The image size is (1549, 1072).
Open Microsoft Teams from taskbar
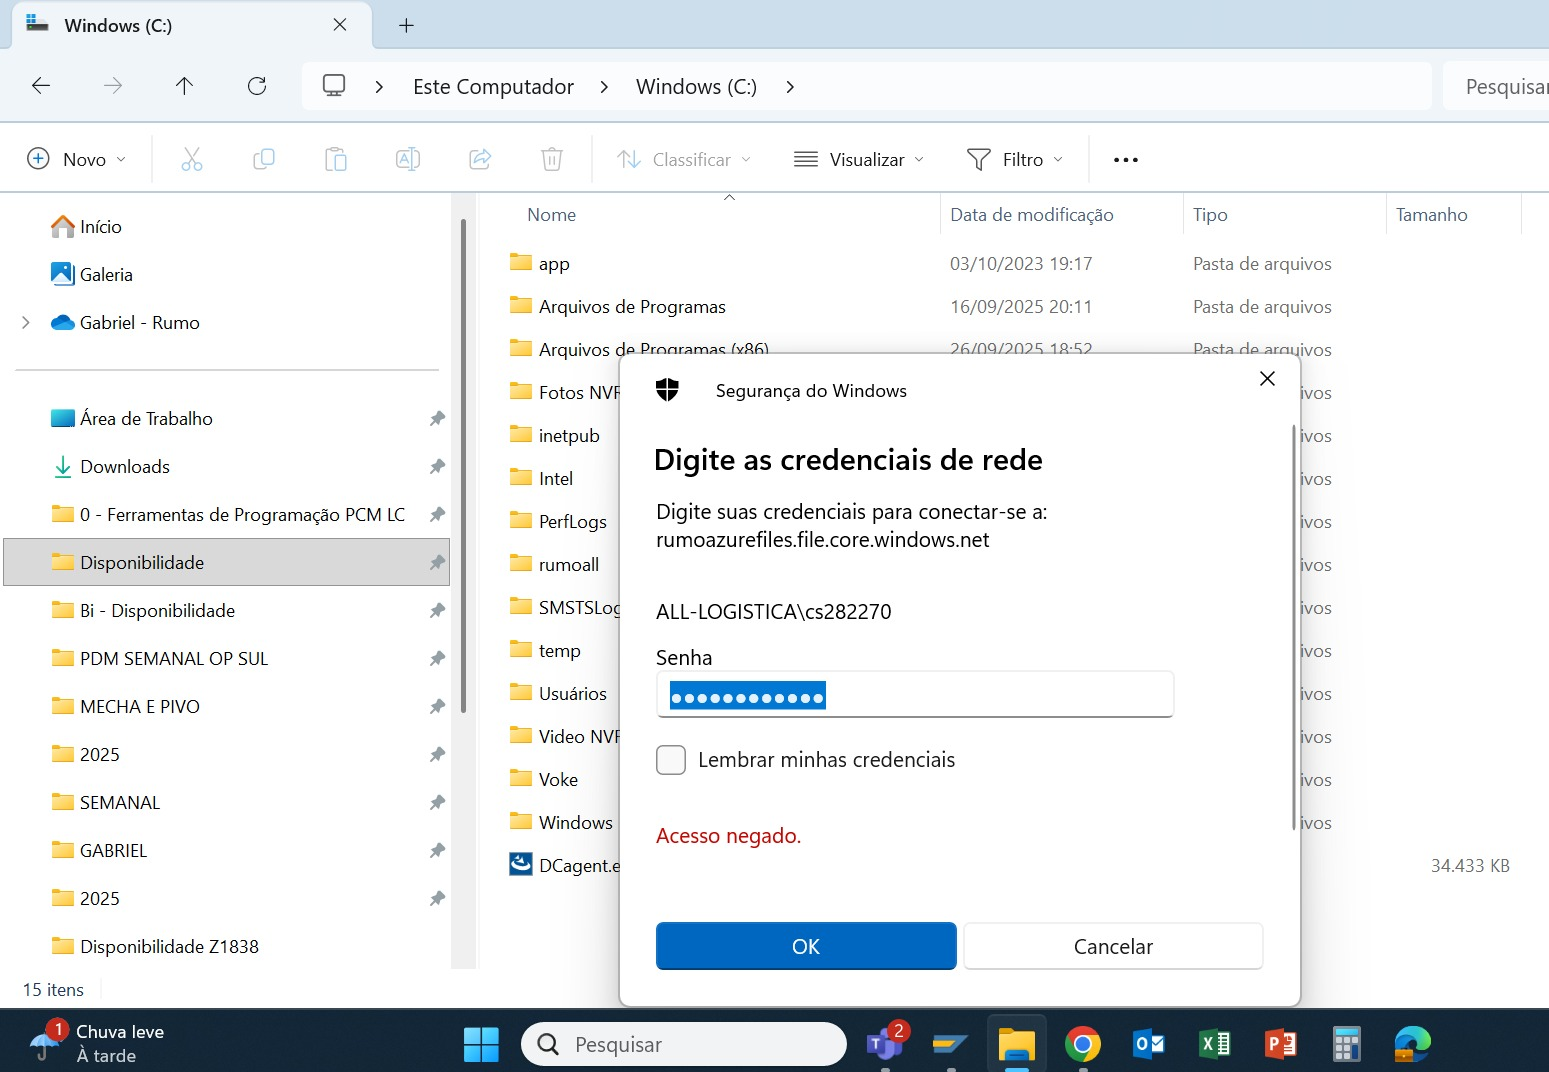pyautogui.click(x=885, y=1044)
